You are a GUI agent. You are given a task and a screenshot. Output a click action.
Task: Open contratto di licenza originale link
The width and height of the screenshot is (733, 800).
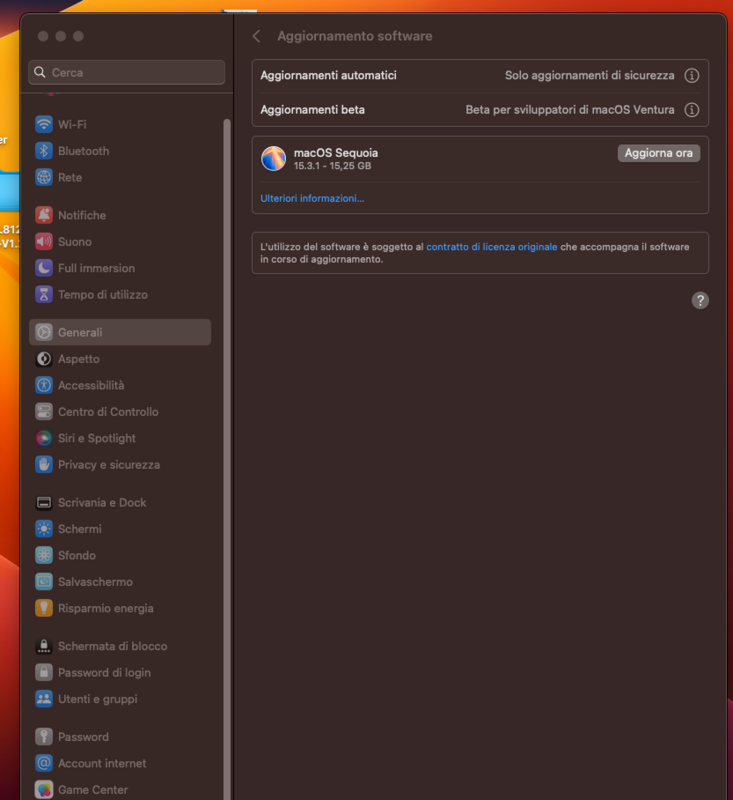[492, 247]
